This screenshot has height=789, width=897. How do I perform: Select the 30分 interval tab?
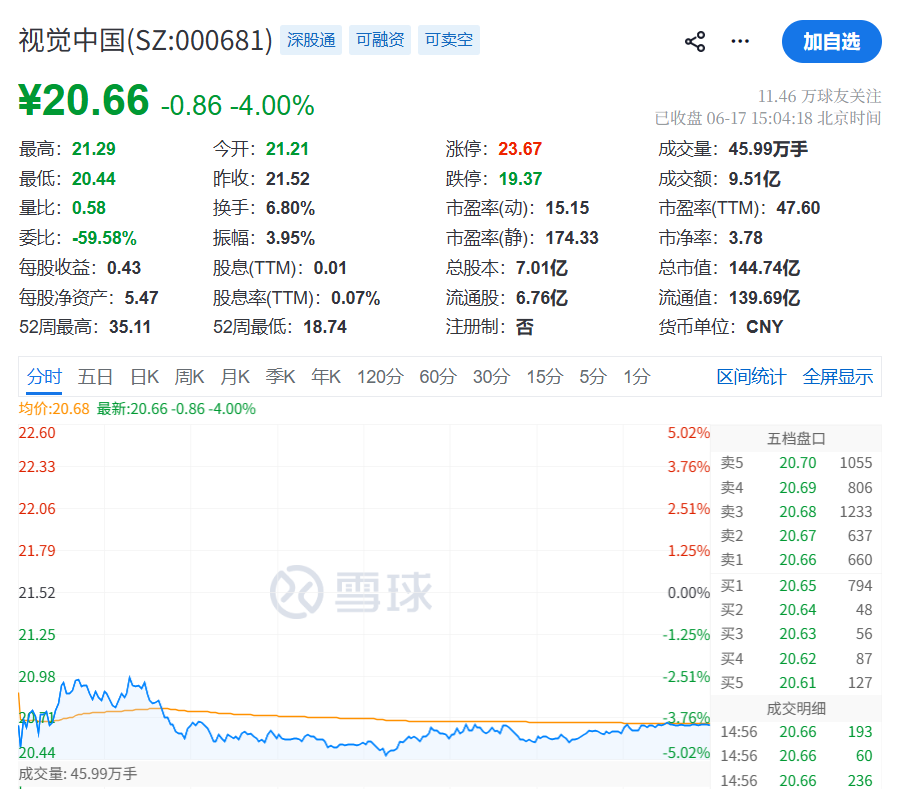click(491, 377)
